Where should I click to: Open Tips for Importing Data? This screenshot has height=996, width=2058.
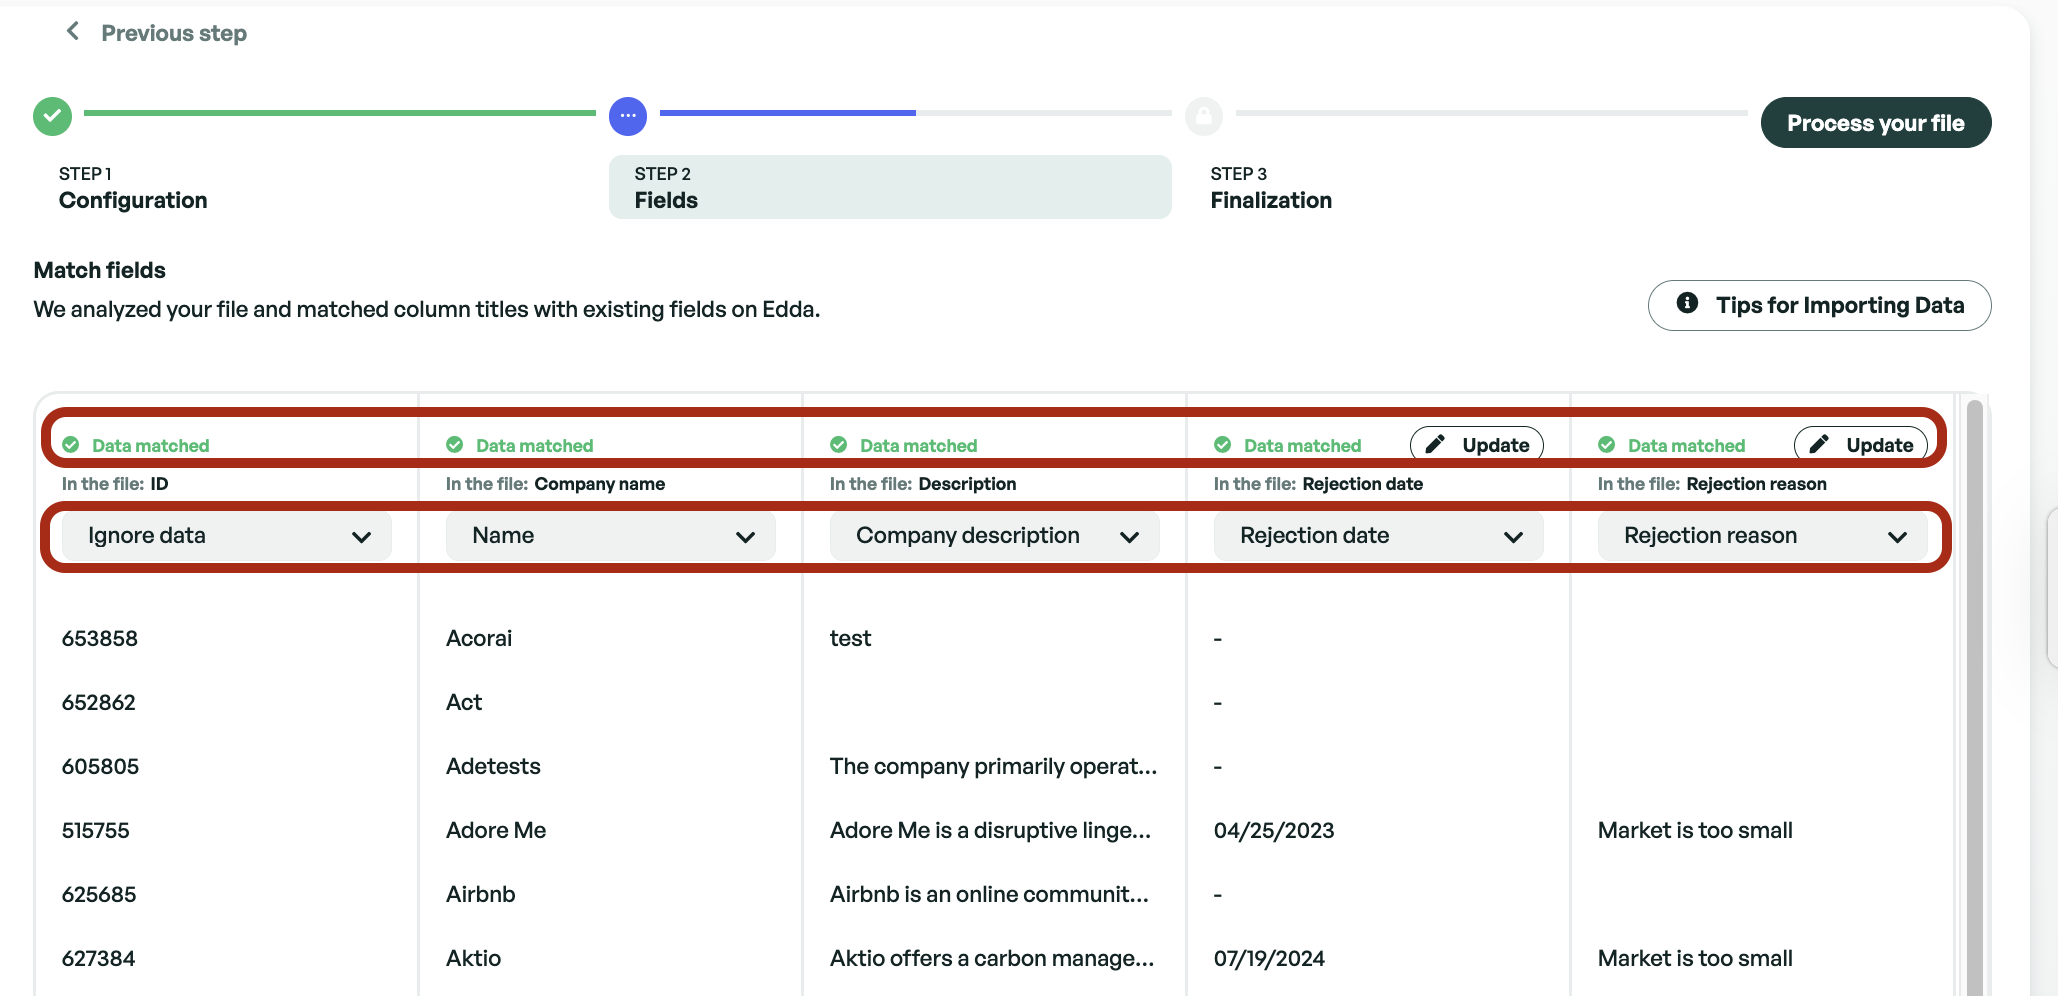[1820, 305]
